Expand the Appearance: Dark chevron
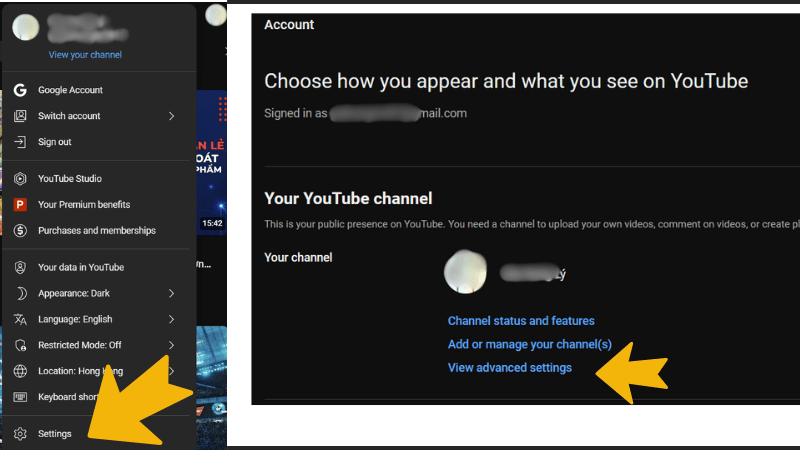 point(171,293)
